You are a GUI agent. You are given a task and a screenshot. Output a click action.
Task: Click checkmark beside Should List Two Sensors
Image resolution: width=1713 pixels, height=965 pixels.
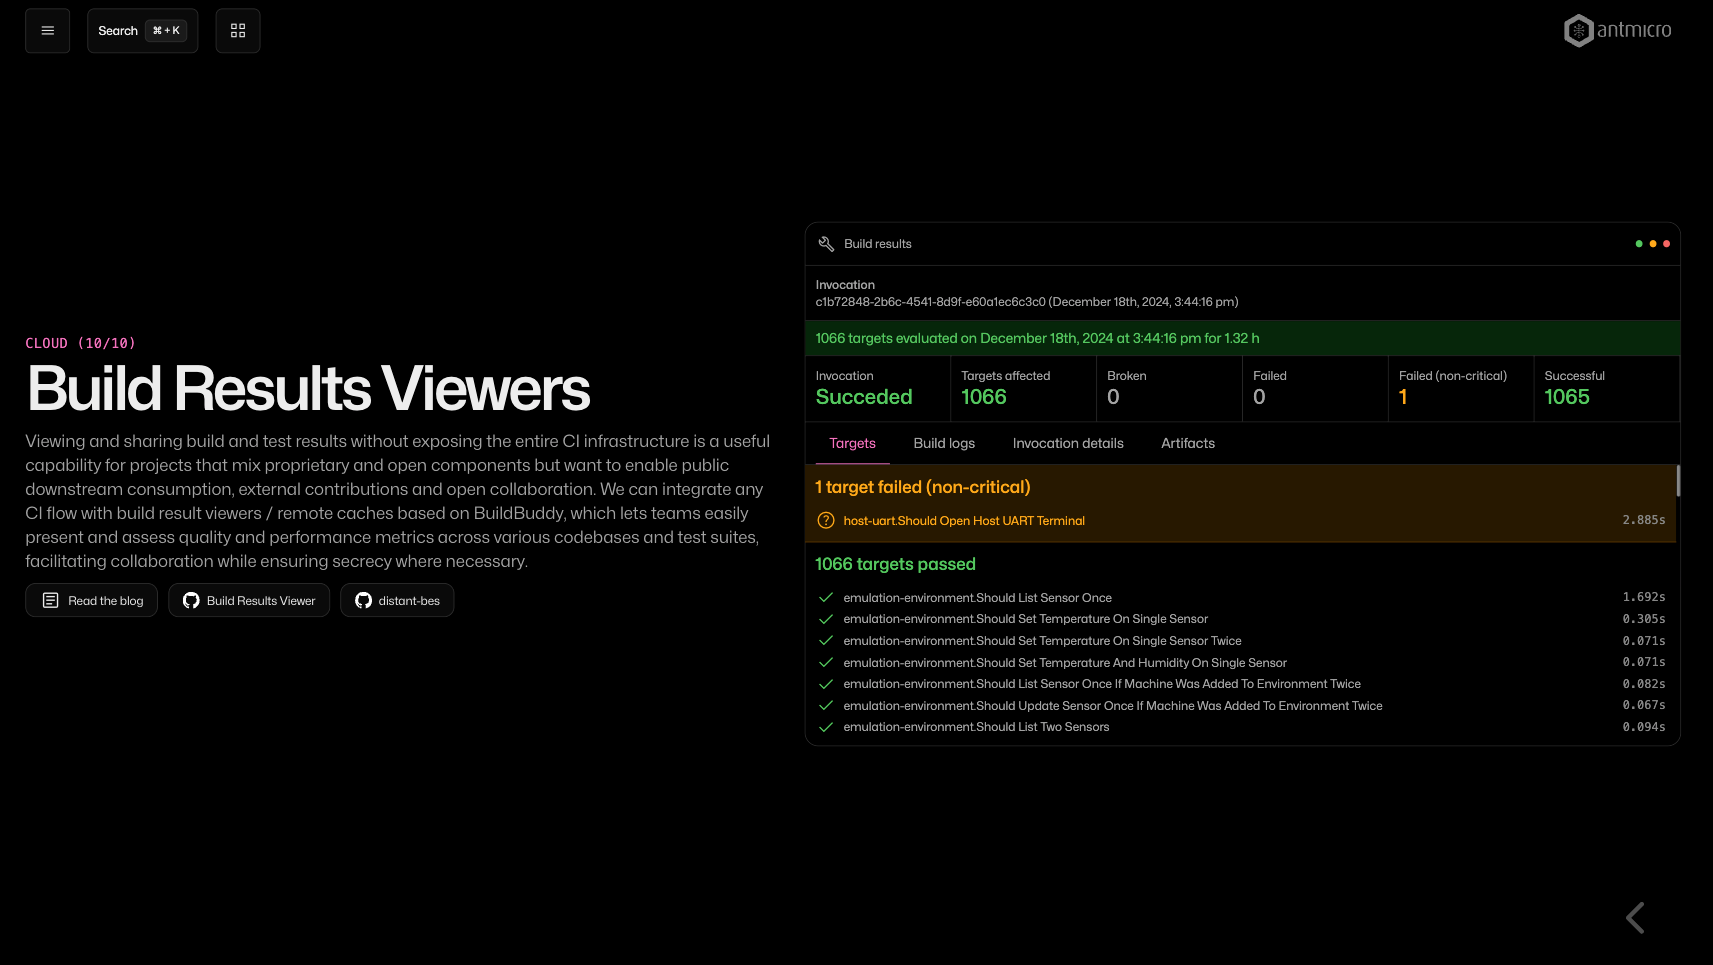point(826,727)
